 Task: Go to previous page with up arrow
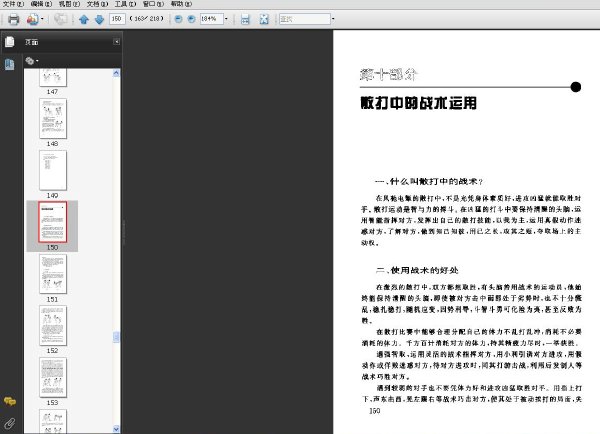(x=84, y=19)
